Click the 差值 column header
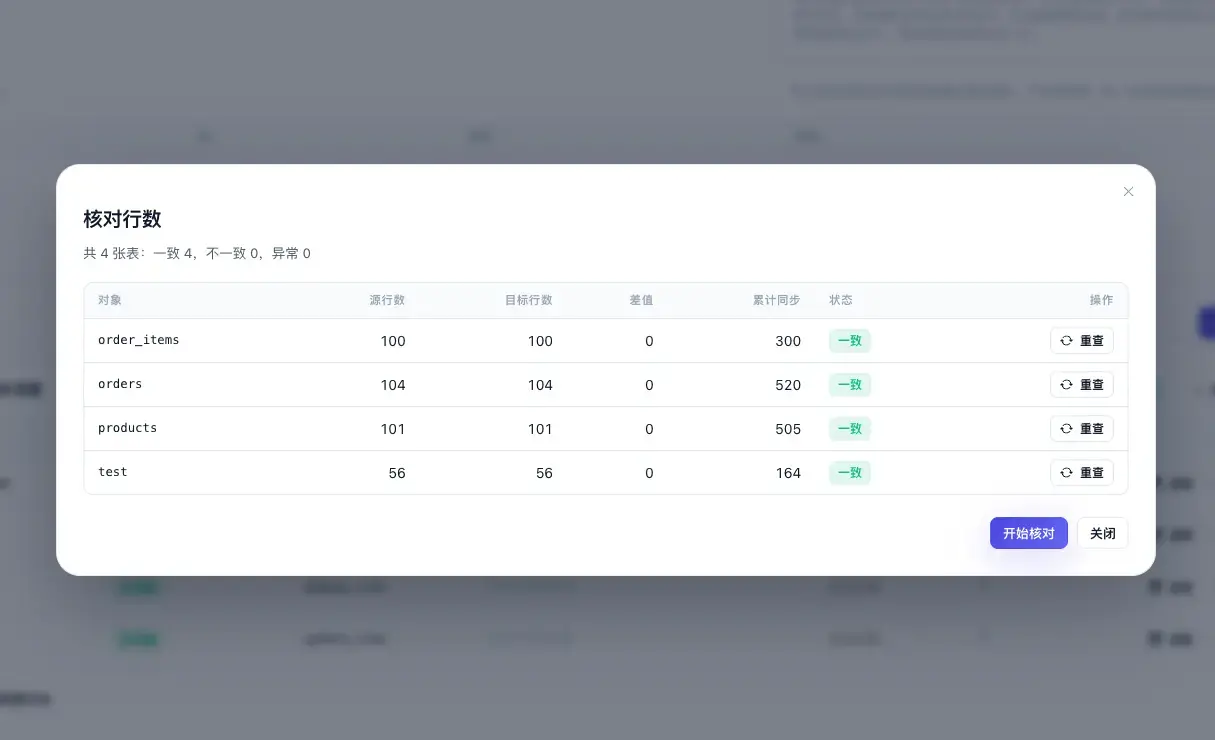 [x=641, y=300]
